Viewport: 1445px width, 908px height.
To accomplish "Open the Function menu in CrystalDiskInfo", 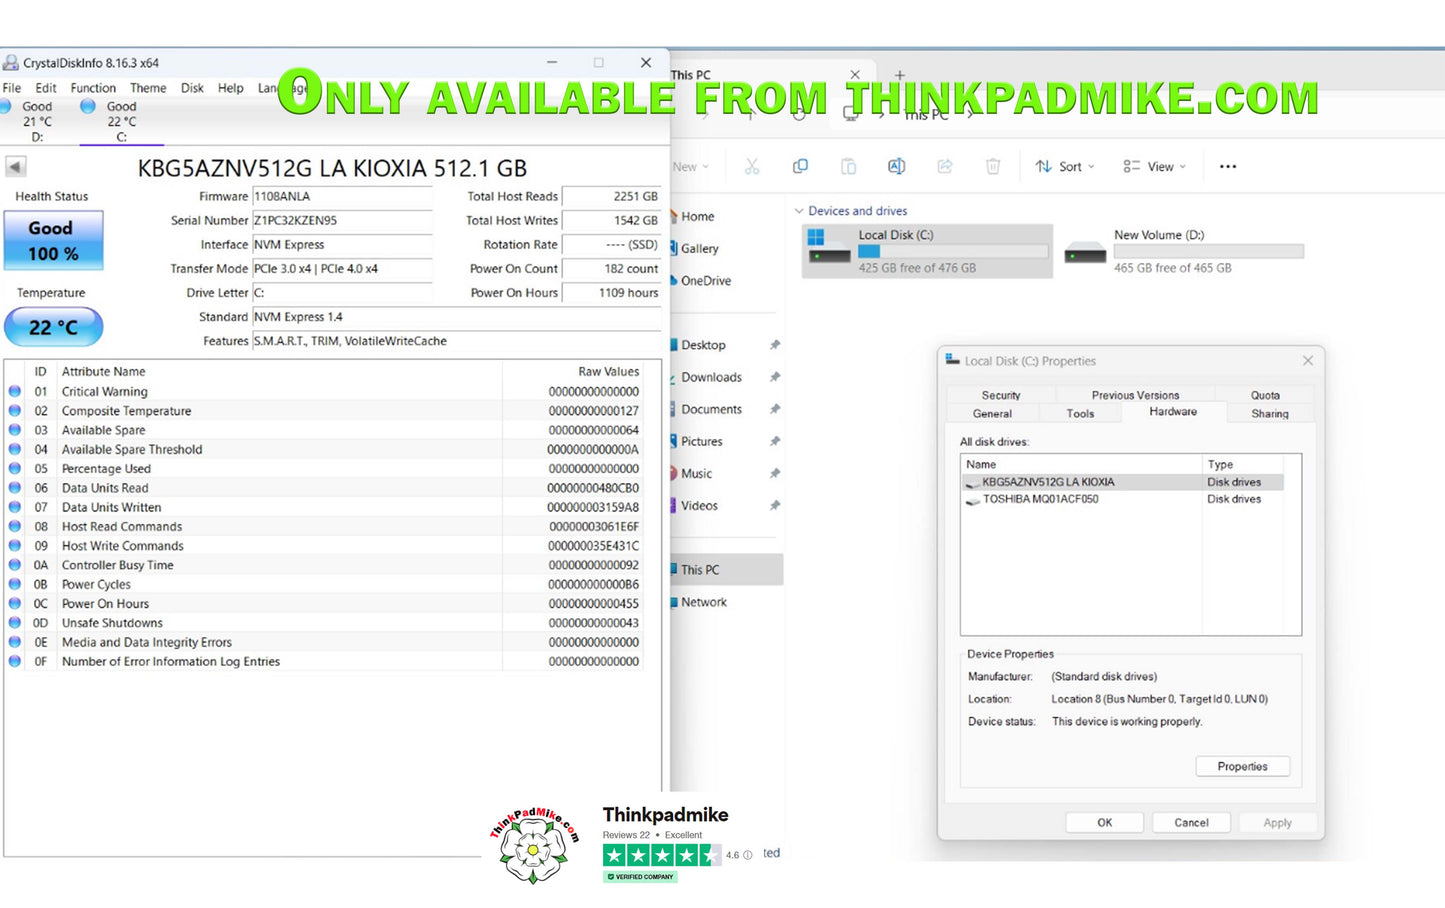I will tap(93, 88).
